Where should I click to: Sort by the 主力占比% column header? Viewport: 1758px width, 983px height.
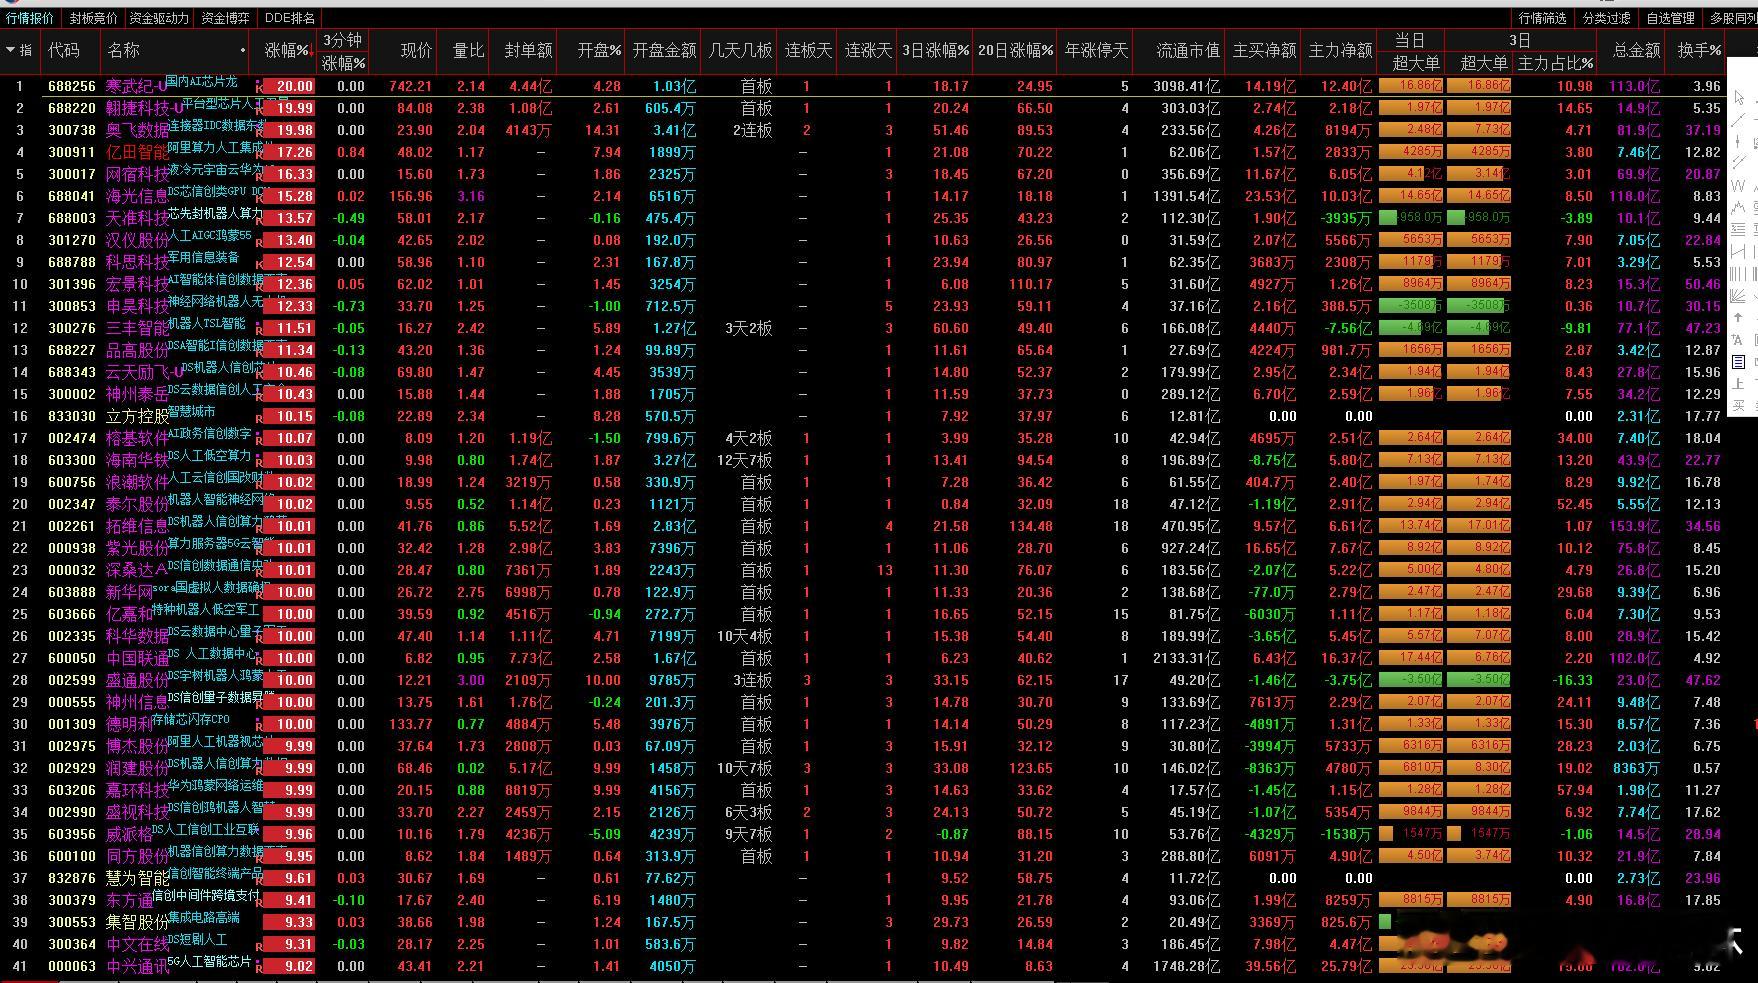point(1555,63)
